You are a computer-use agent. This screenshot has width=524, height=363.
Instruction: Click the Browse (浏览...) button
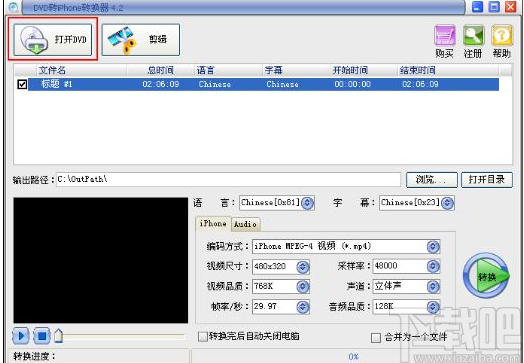point(432,180)
